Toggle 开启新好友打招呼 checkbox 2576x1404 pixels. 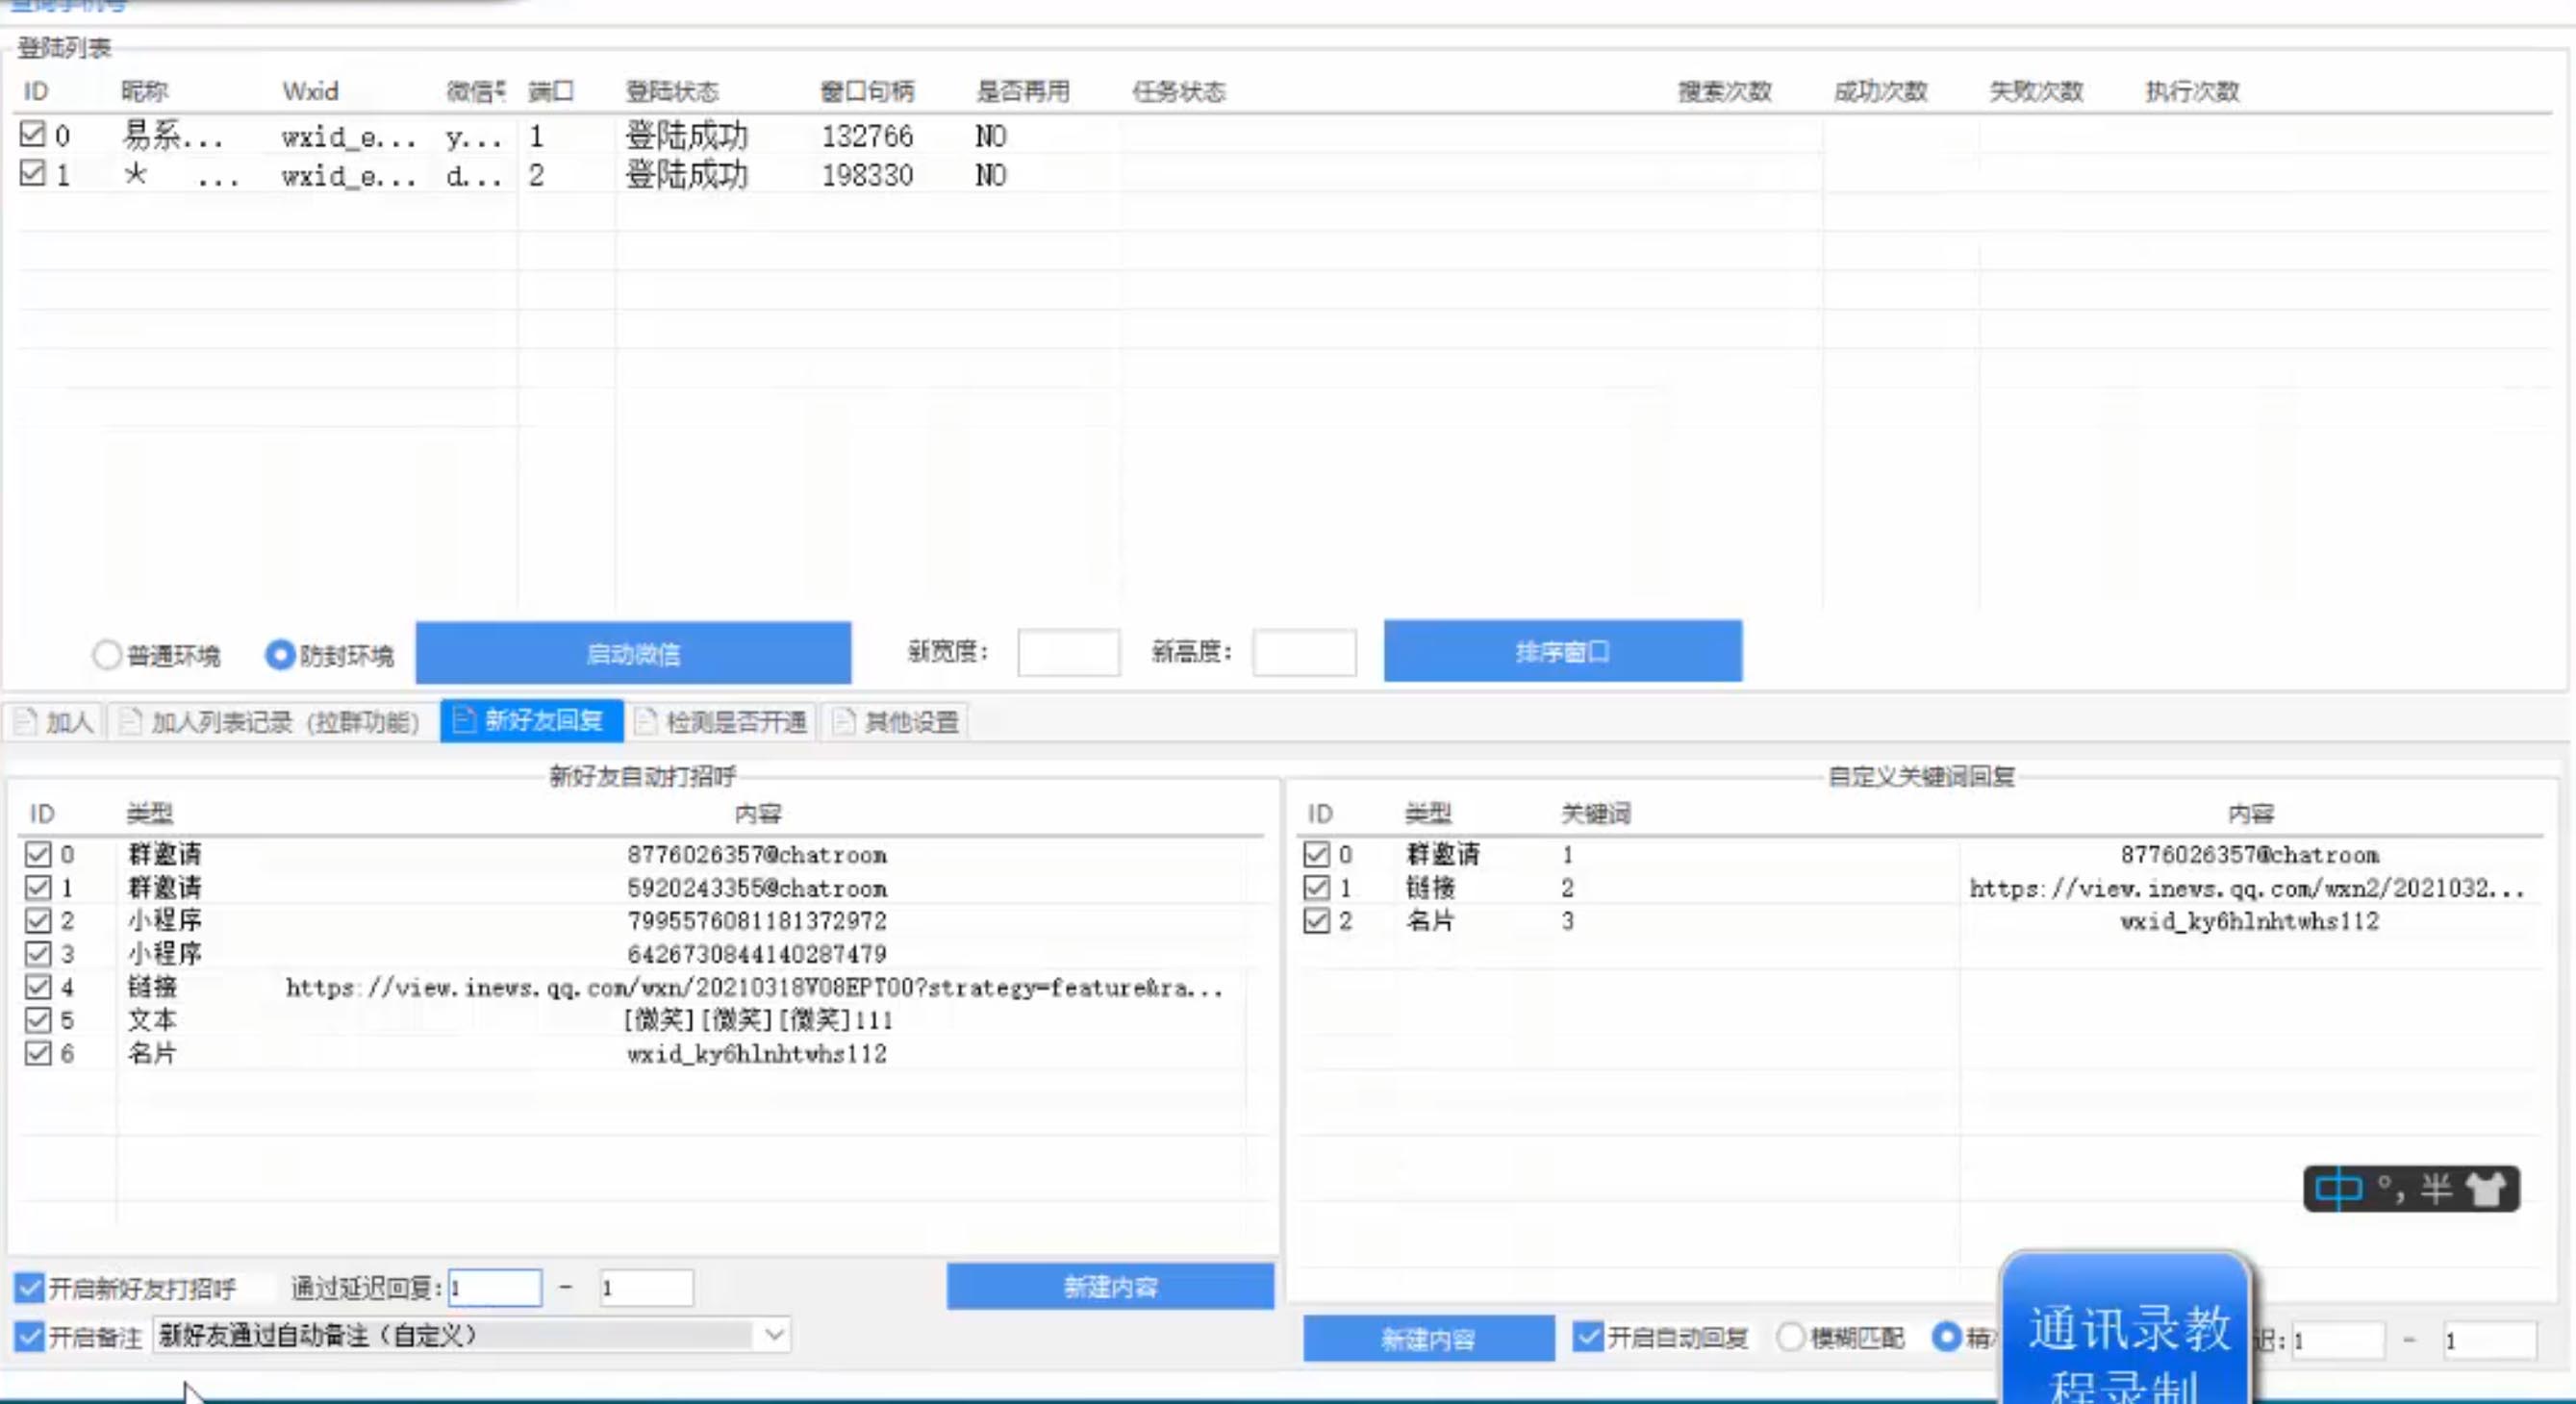click(x=30, y=1287)
